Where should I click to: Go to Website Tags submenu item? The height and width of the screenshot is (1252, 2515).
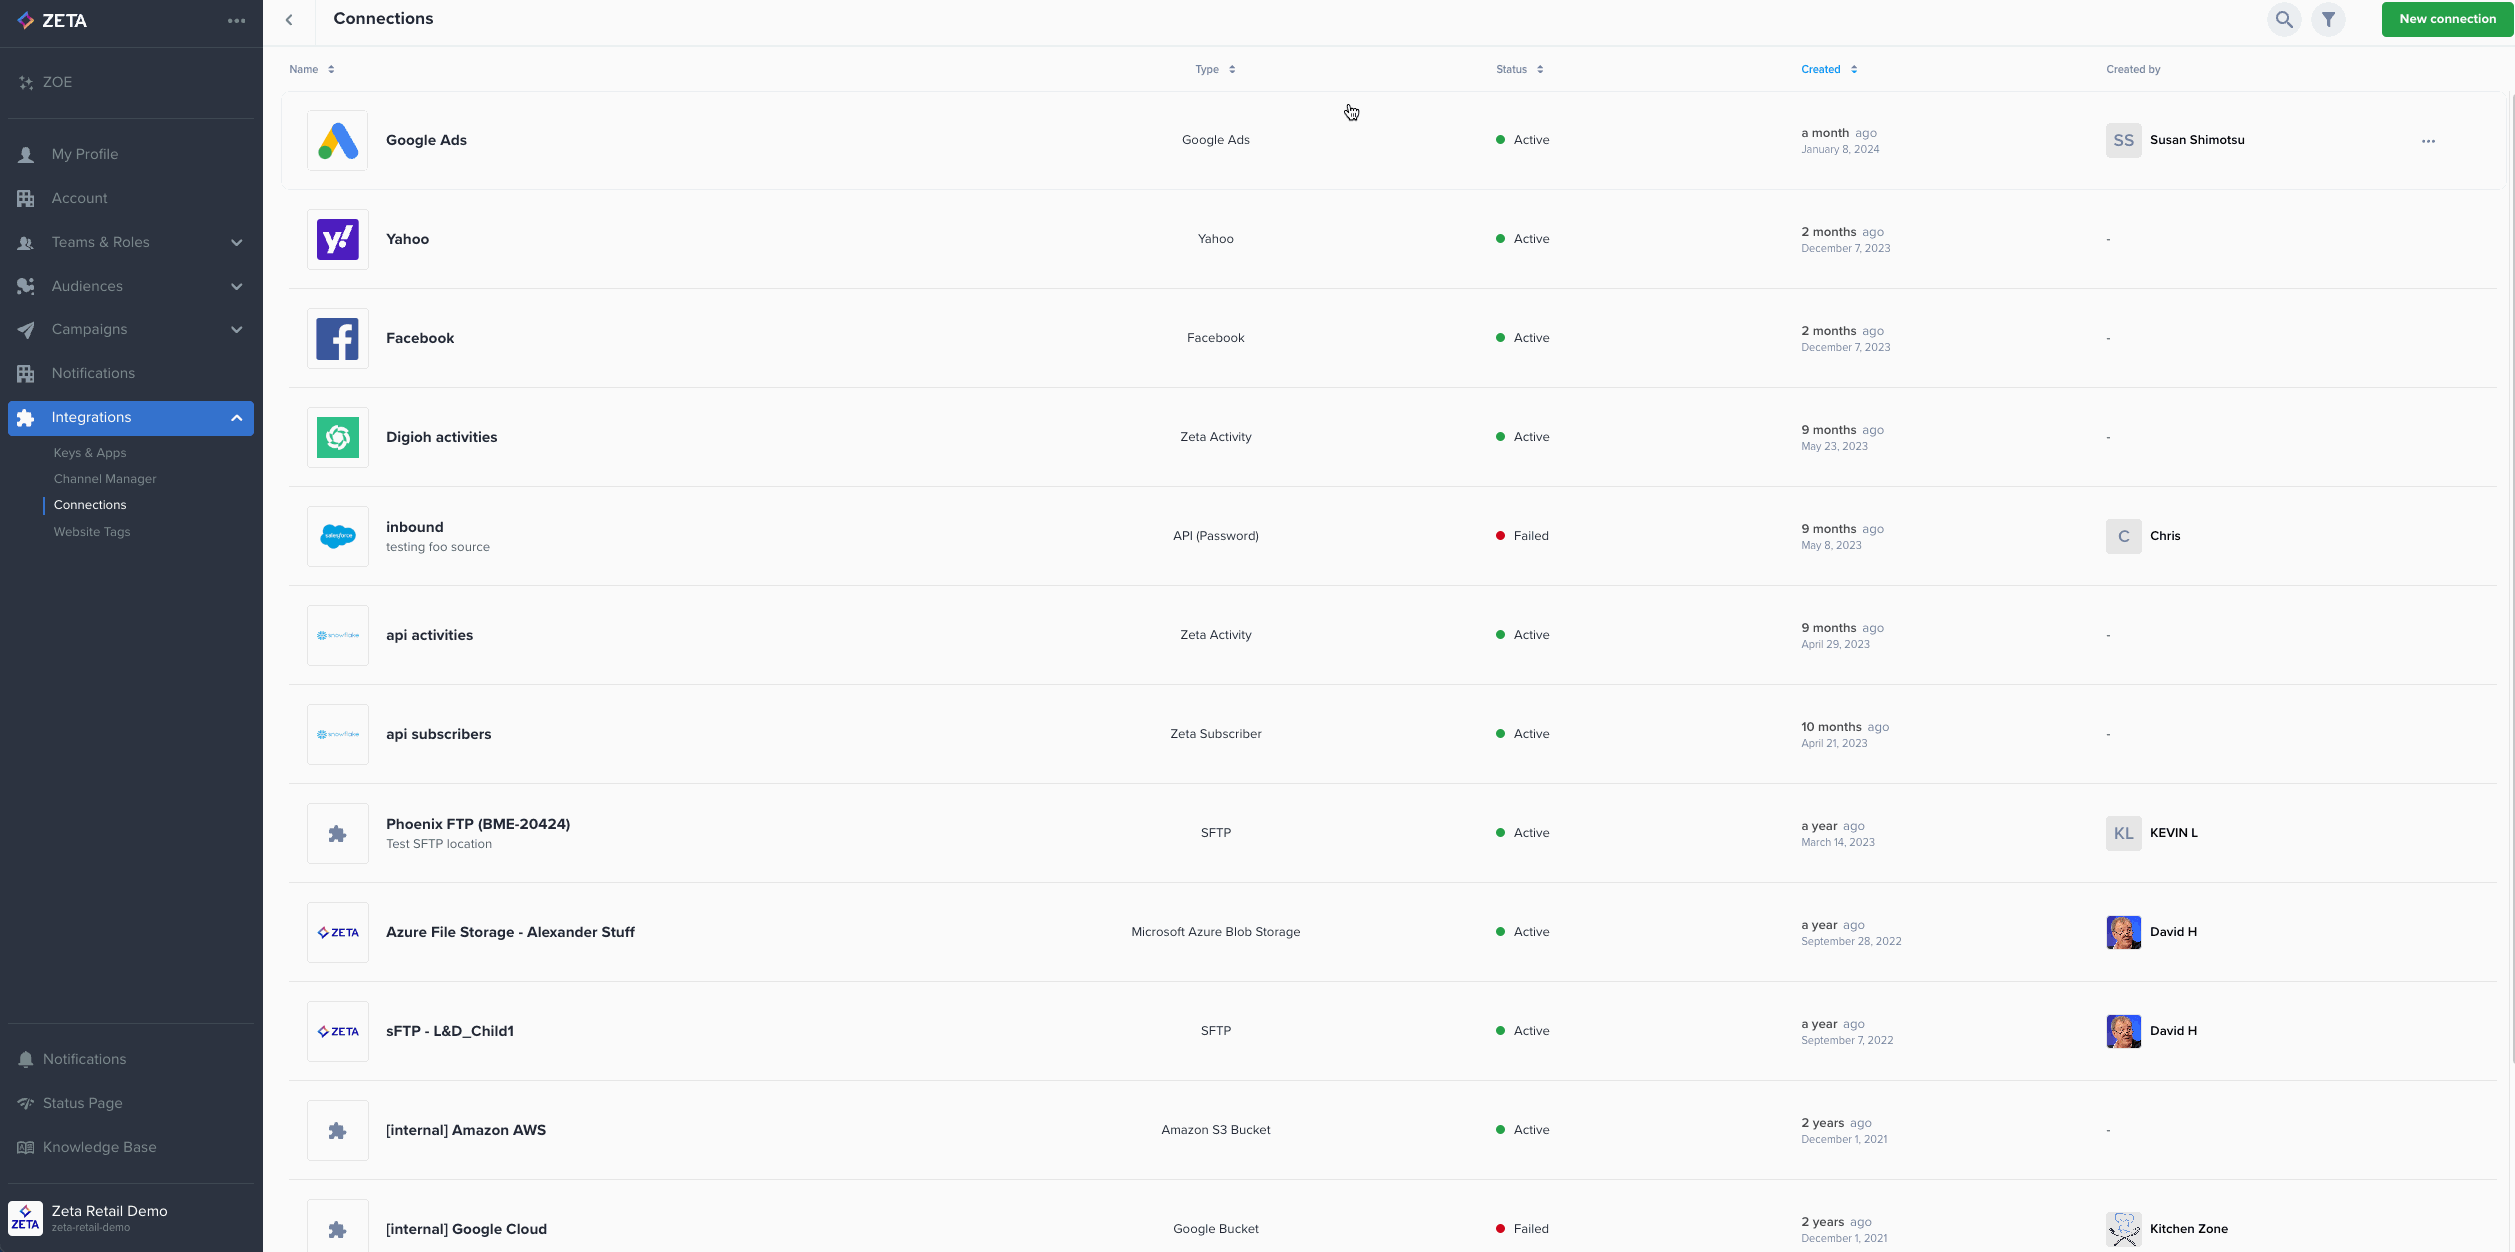click(92, 532)
